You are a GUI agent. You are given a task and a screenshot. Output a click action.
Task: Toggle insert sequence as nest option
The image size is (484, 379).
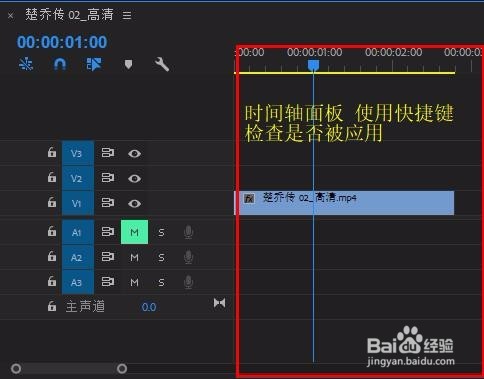click(x=26, y=64)
